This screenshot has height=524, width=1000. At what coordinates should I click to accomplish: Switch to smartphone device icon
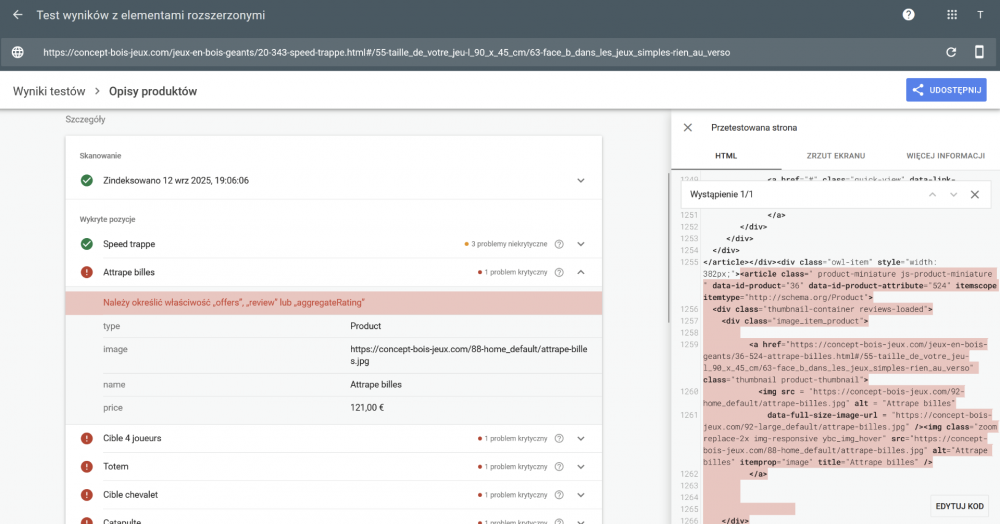point(979,52)
